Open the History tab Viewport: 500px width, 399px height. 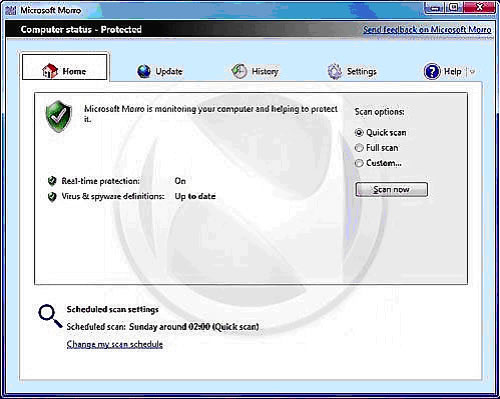[x=265, y=71]
